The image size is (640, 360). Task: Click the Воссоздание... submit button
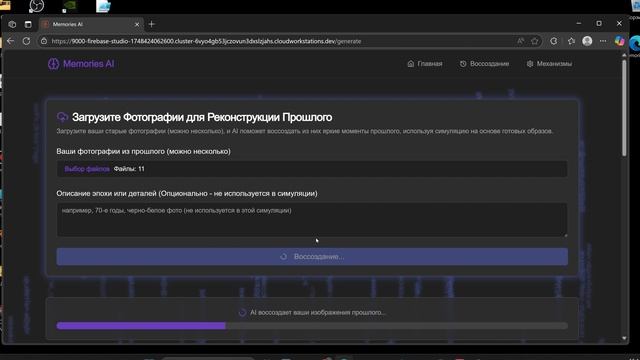pos(312,257)
